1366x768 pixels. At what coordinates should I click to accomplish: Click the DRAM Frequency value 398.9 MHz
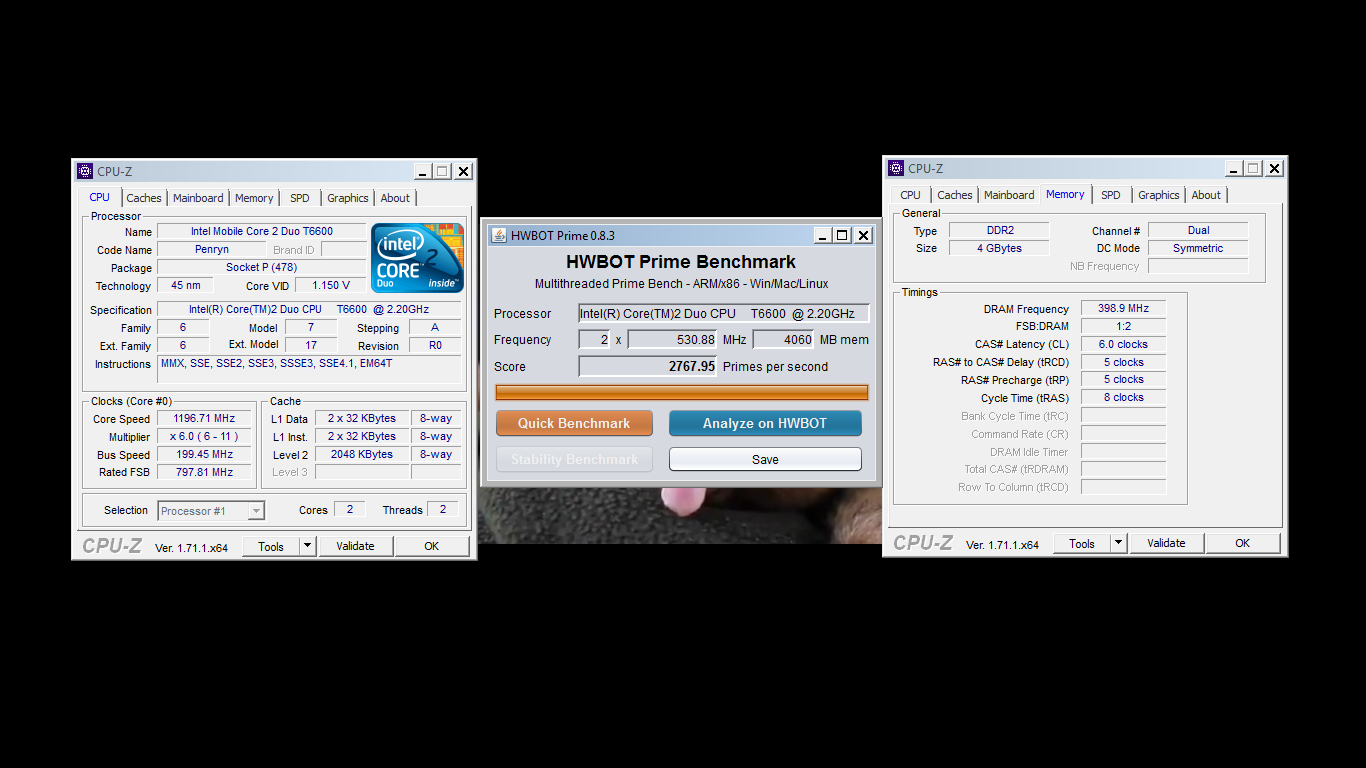point(1123,309)
